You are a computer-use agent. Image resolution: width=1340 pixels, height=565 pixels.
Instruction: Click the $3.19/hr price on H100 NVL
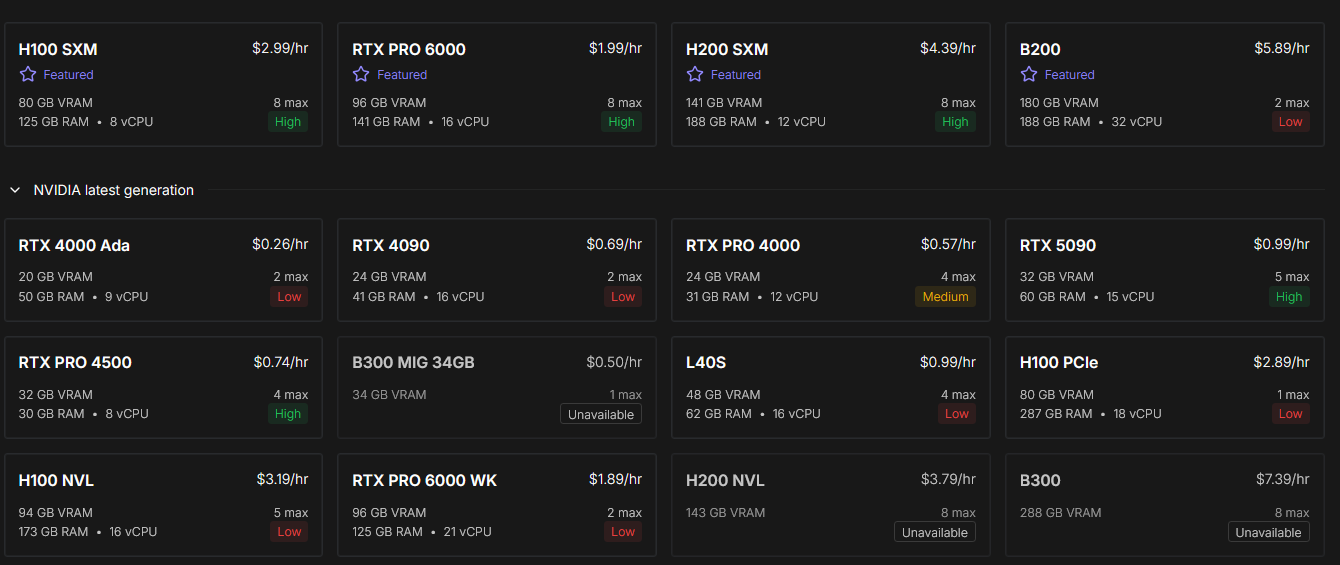[x=282, y=479]
